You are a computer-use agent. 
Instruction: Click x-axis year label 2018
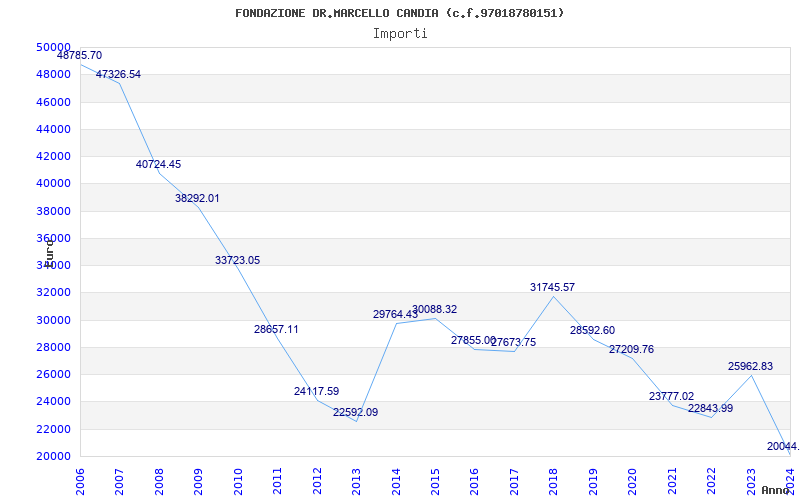(x=554, y=481)
